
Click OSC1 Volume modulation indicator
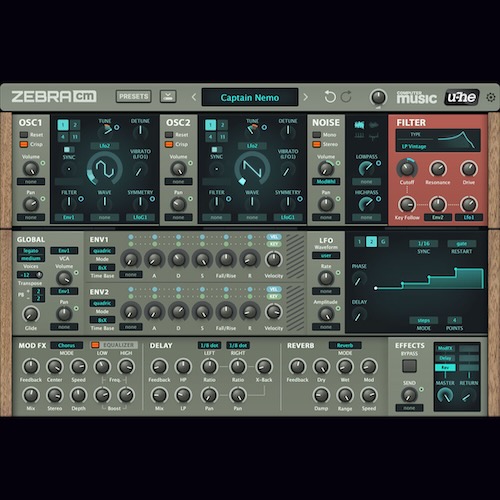click(43, 163)
